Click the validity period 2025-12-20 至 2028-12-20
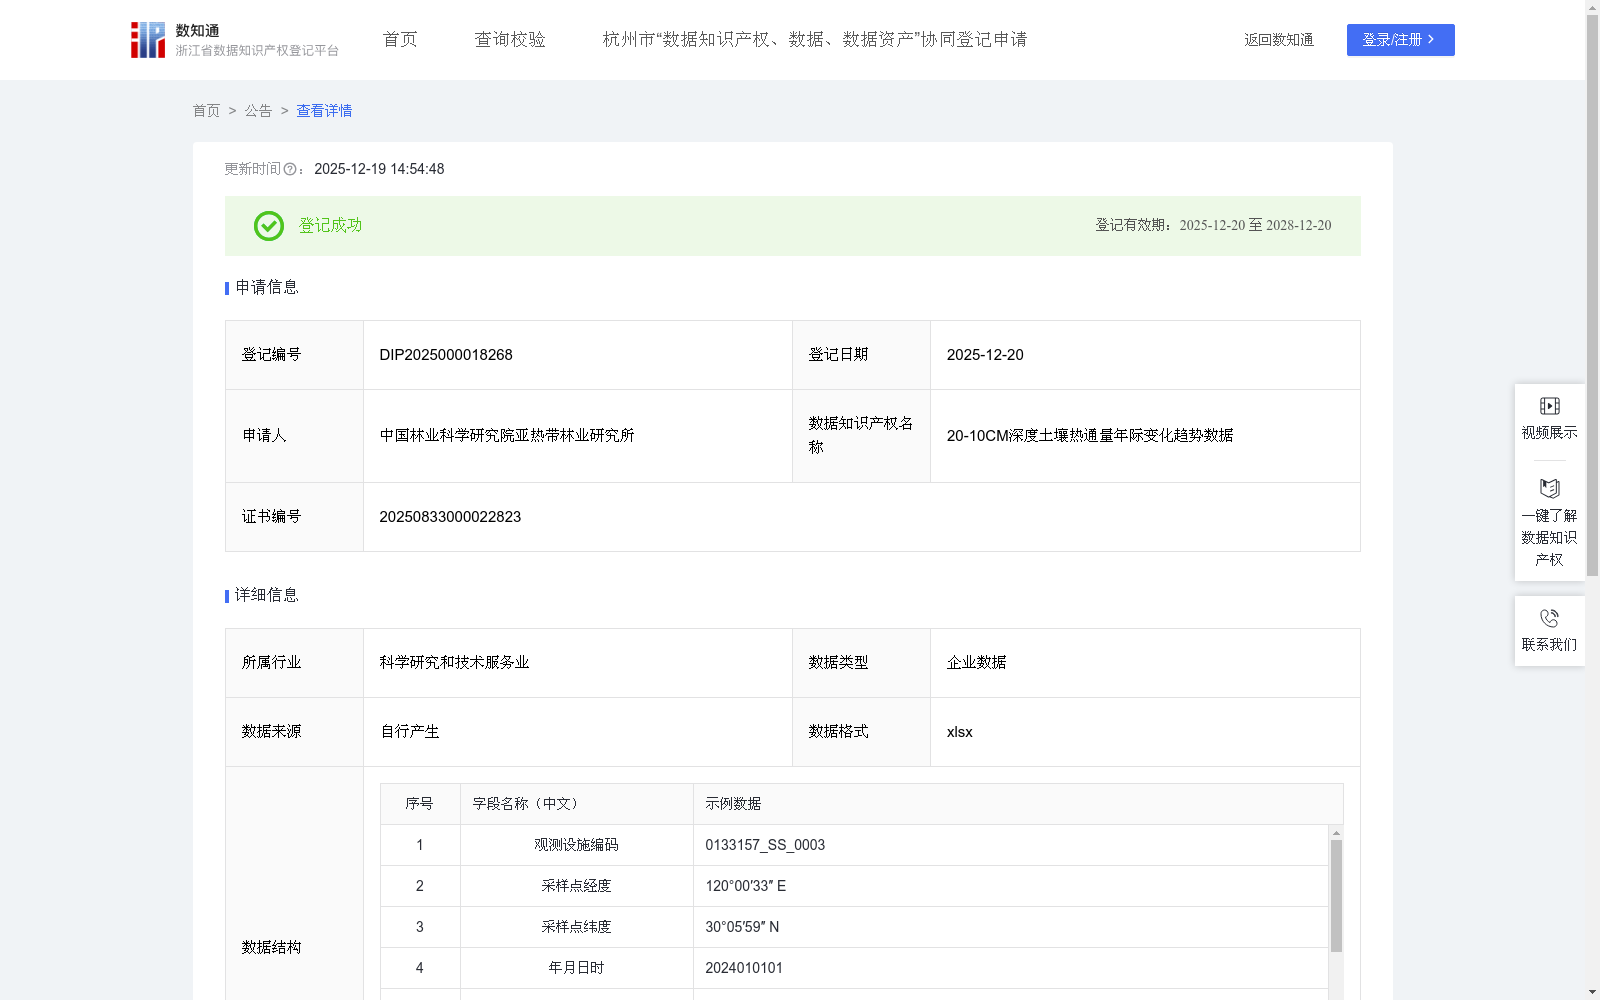Screen dimensions: 1600x1000 tap(1255, 226)
